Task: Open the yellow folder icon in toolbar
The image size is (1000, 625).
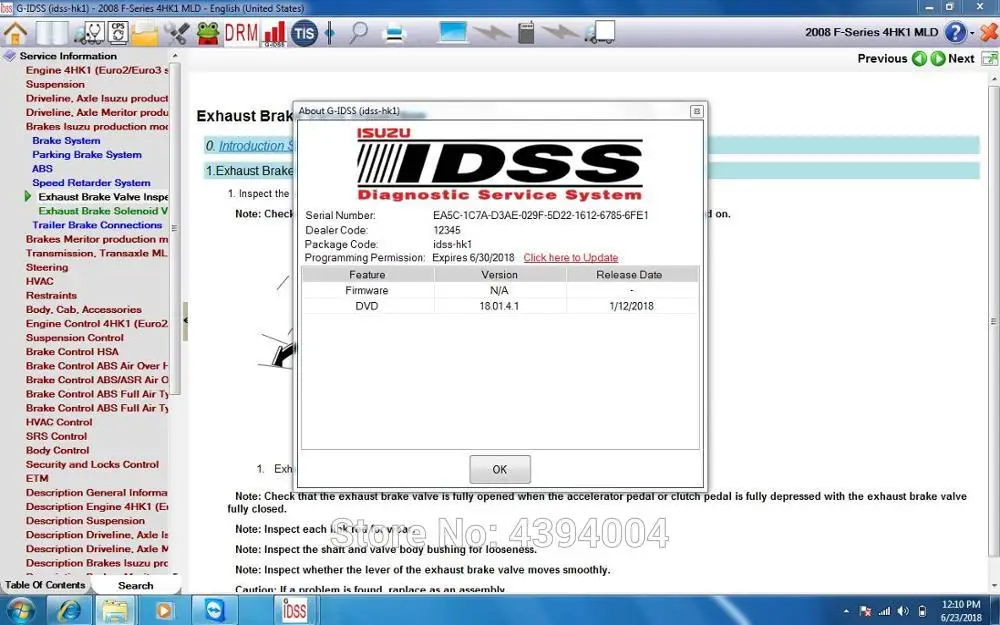Action: click(x=145, y=33)
